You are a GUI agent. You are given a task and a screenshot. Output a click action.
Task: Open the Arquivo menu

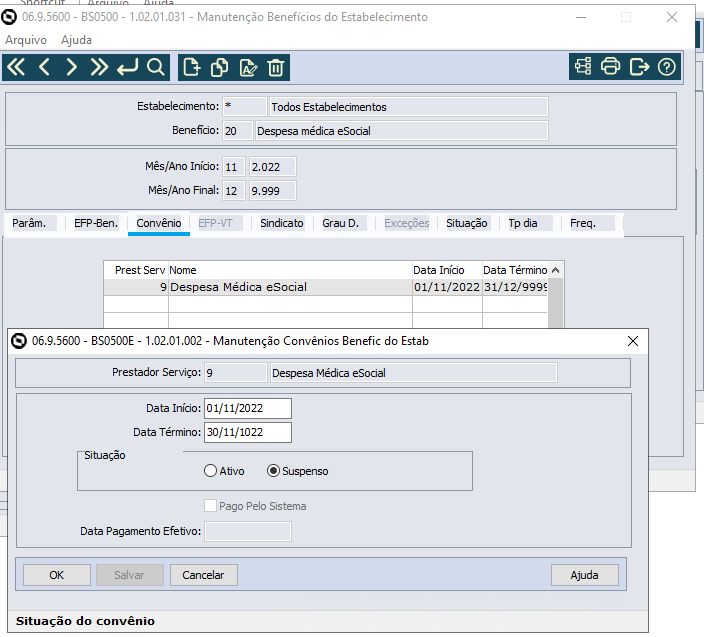(x=26, y=40)
